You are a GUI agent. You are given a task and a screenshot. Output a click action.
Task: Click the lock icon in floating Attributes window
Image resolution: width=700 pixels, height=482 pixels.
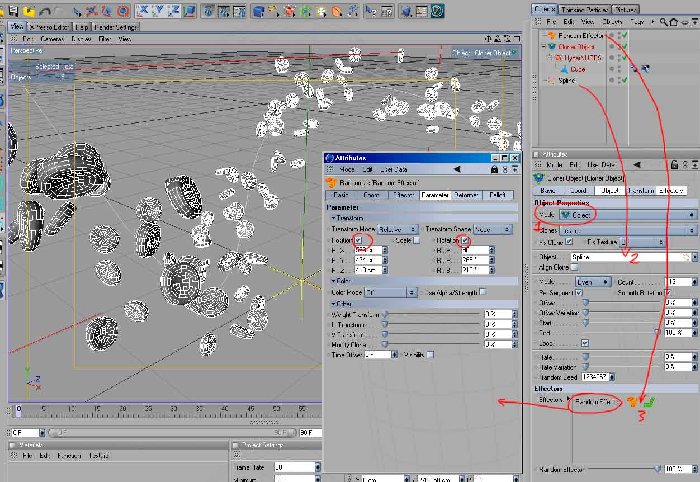494,170
